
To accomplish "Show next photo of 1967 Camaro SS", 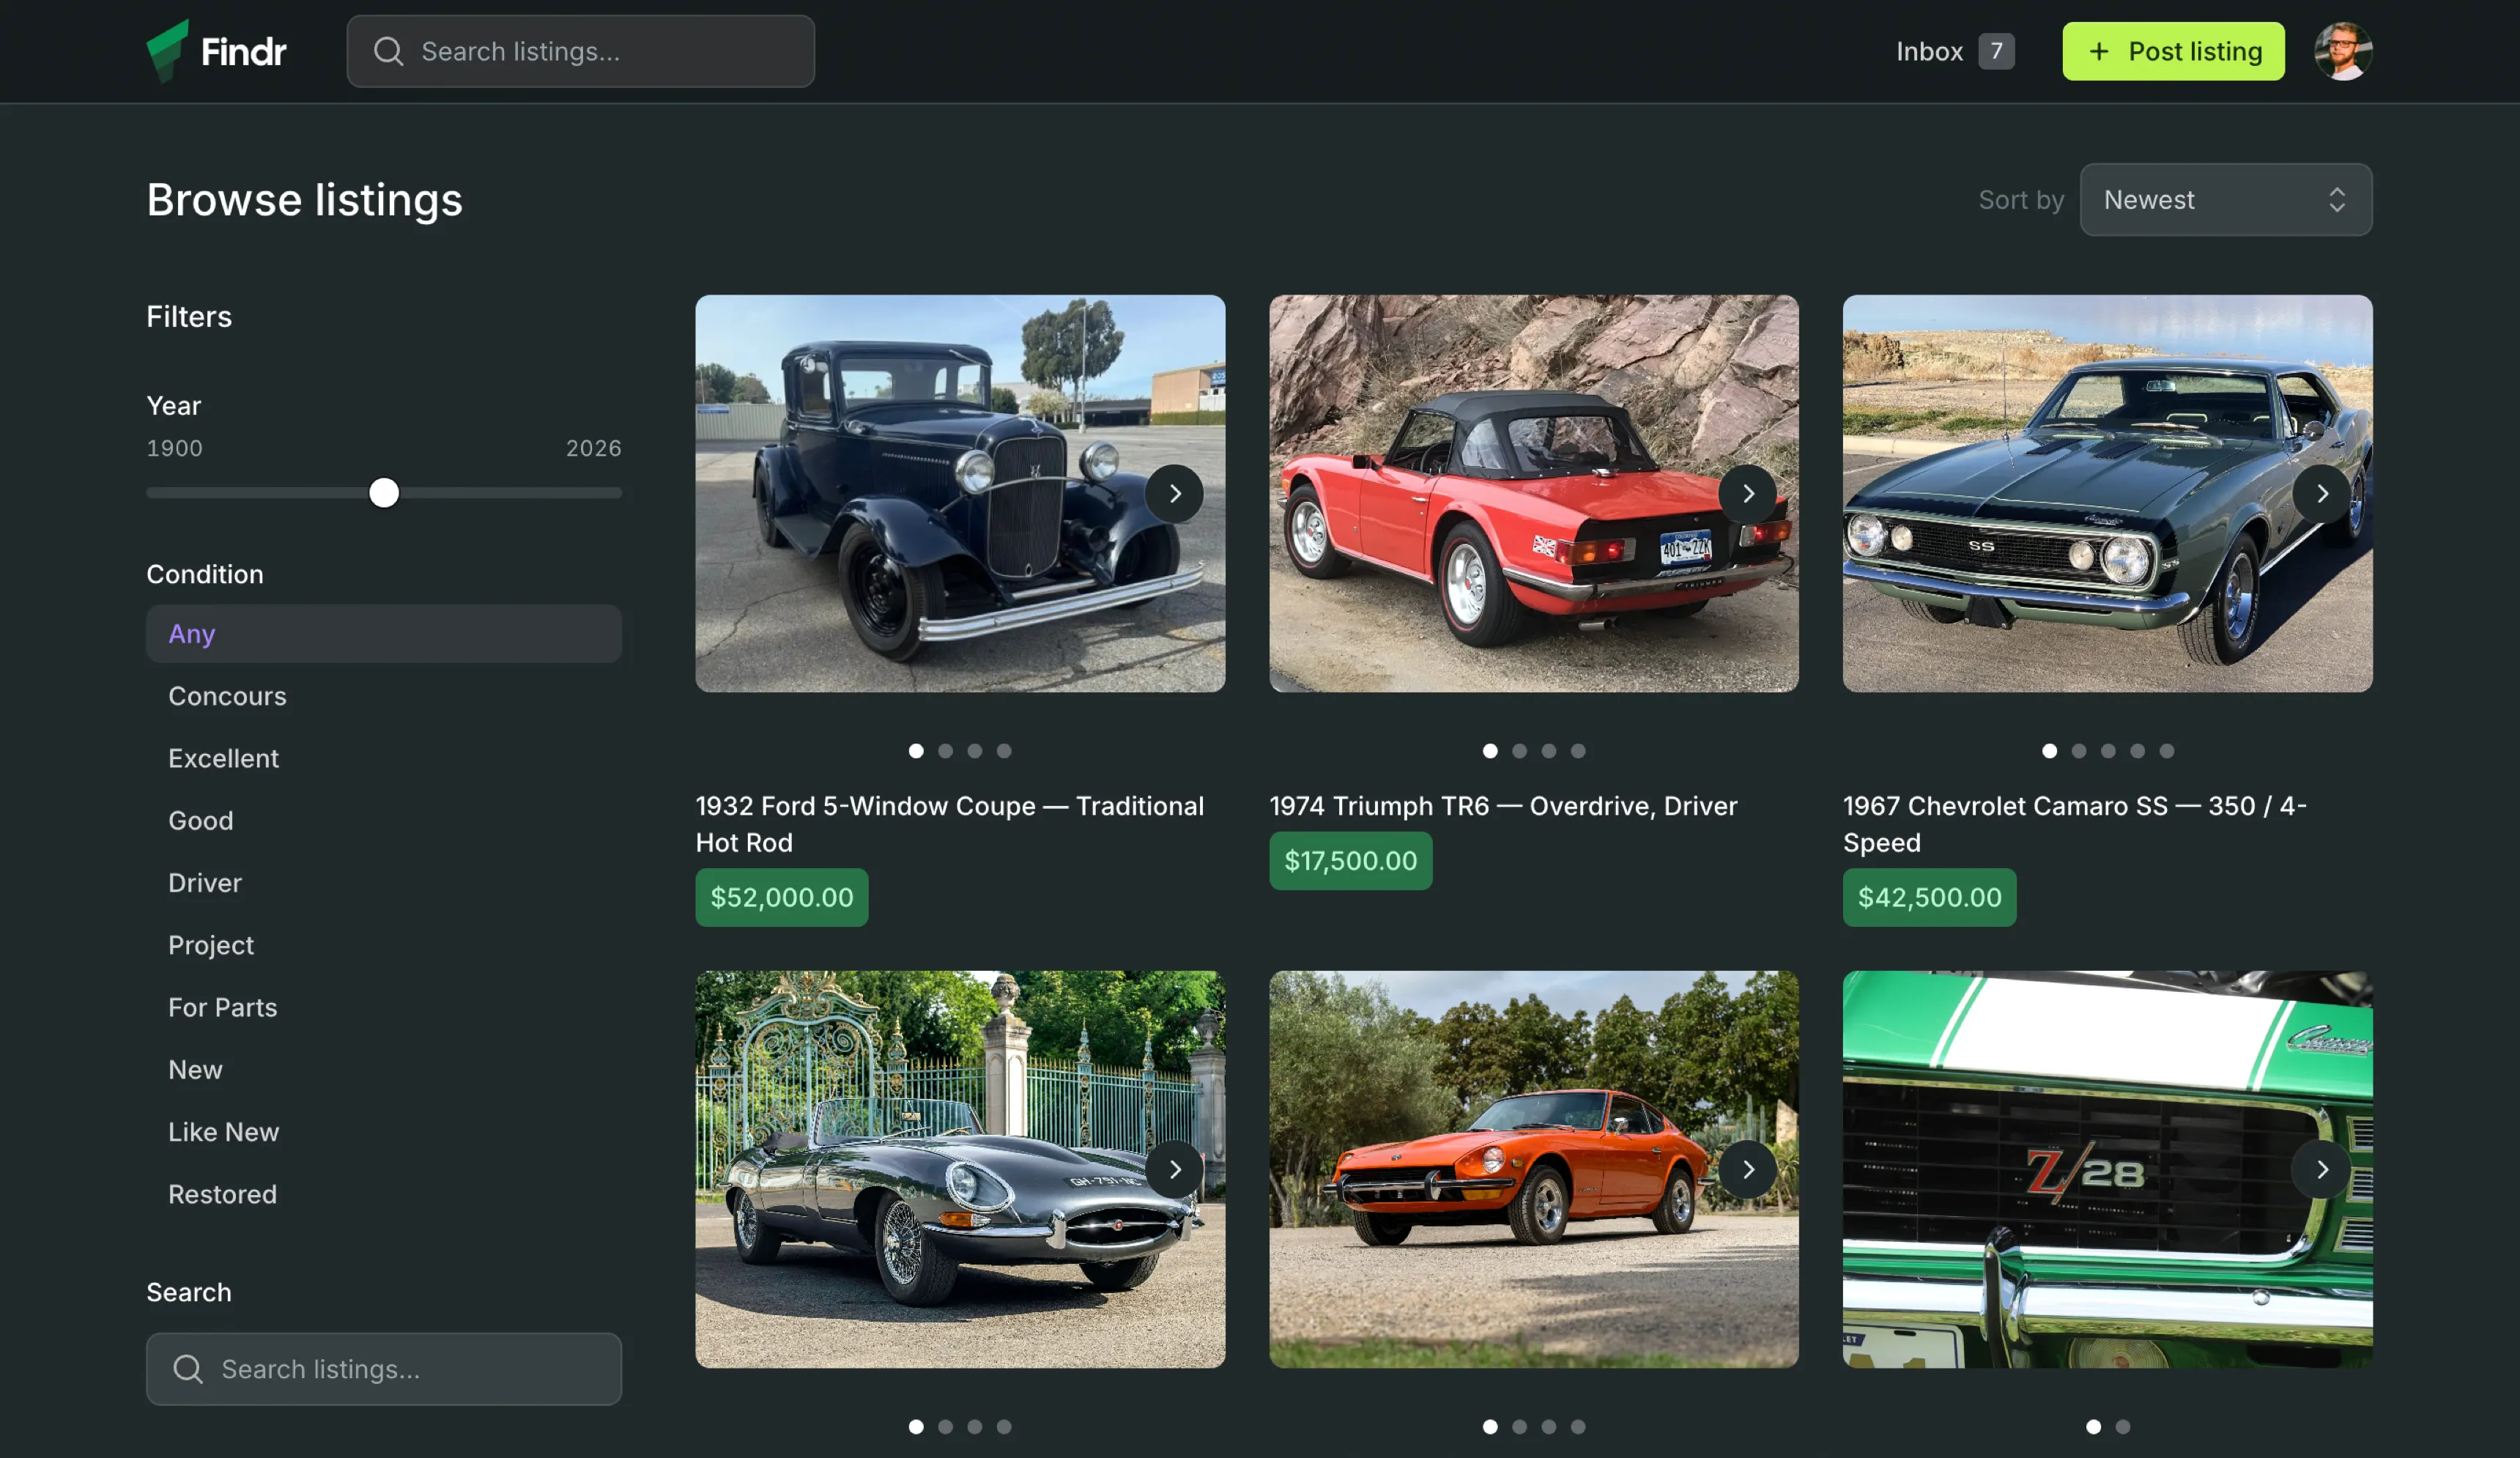I will [2322, 493].
